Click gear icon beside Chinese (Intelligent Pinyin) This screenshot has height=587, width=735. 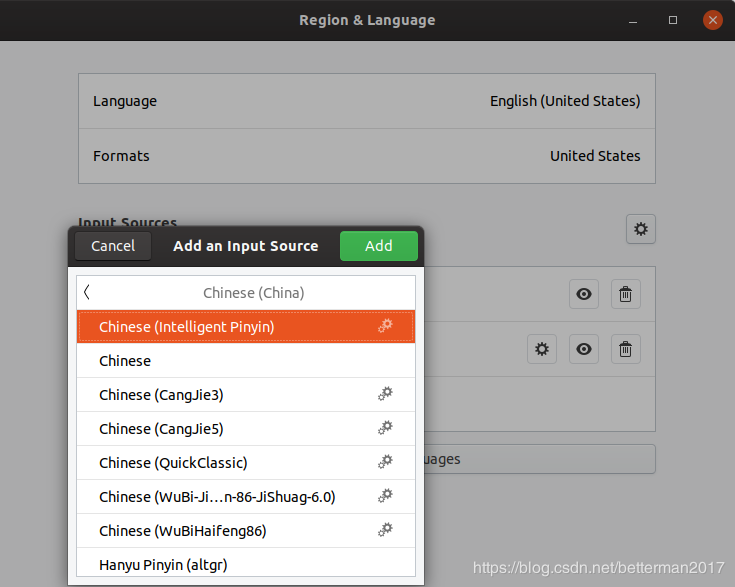tap(385, 326)
